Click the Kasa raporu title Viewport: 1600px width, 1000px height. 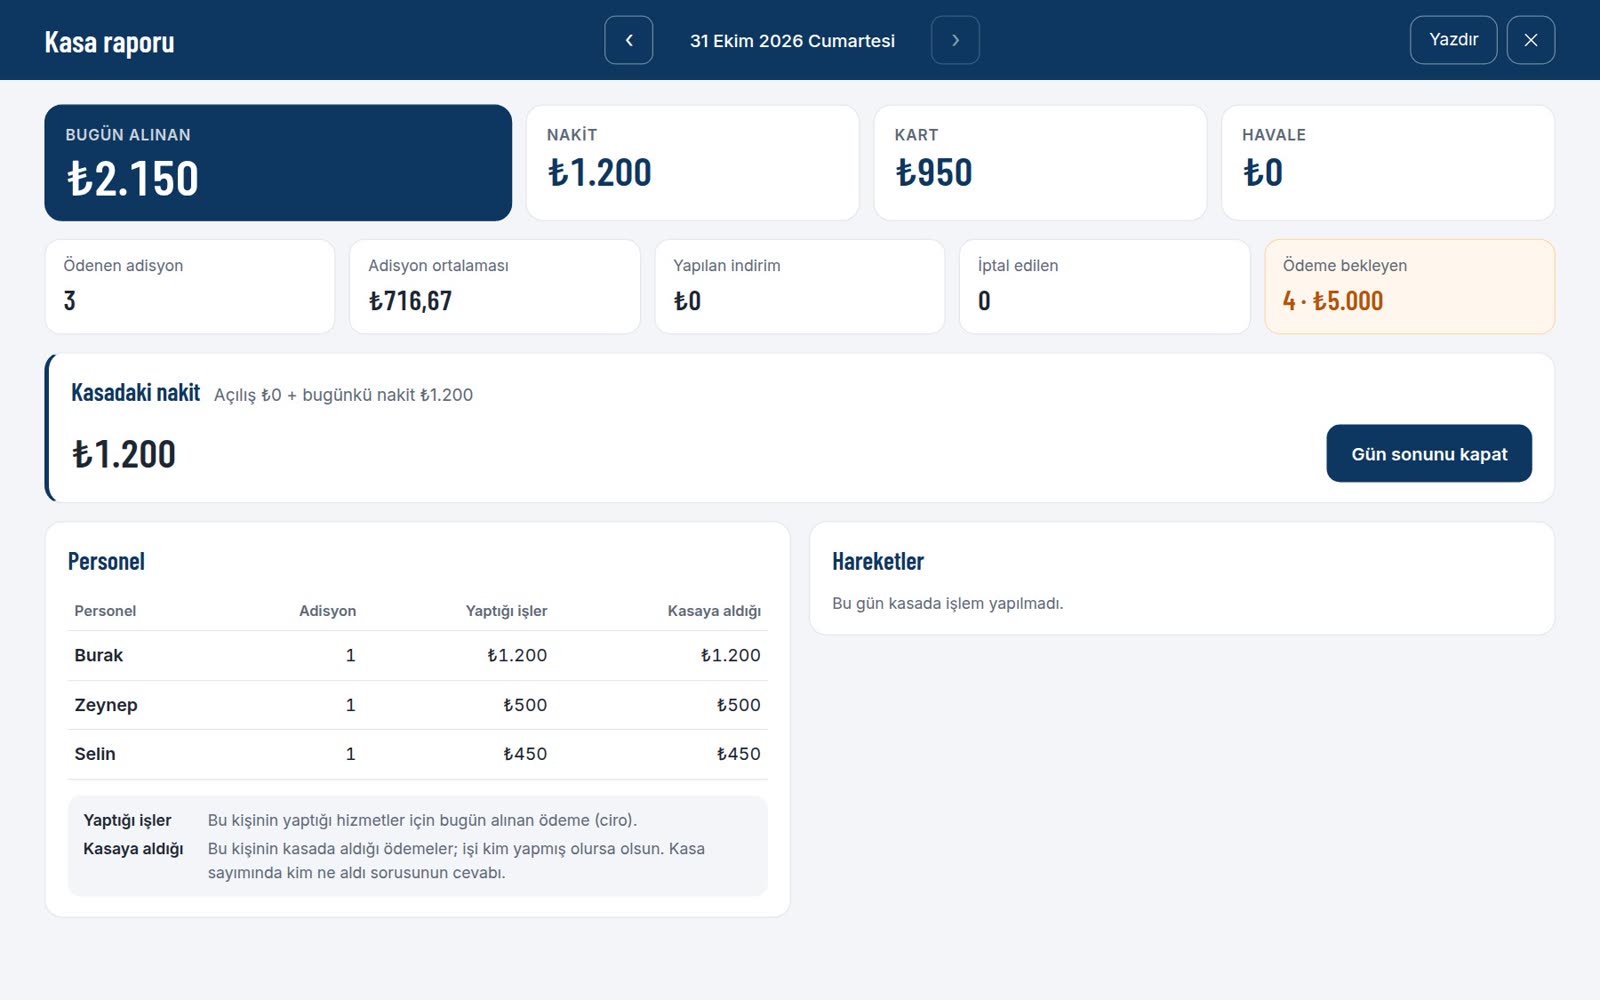109,42
